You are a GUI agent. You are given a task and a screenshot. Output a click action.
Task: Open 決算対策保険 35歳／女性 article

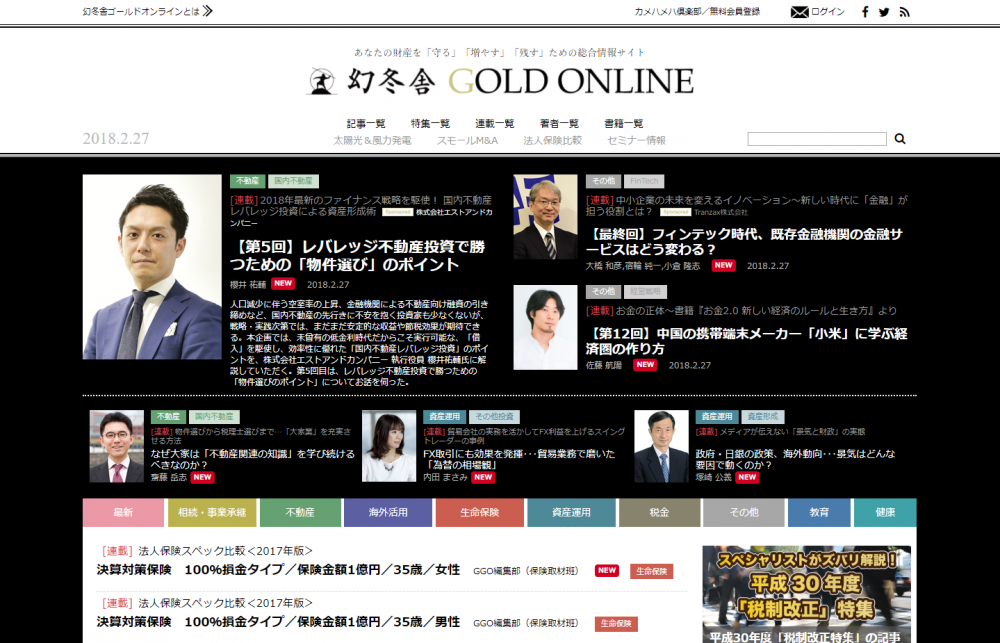pos(279,570)
